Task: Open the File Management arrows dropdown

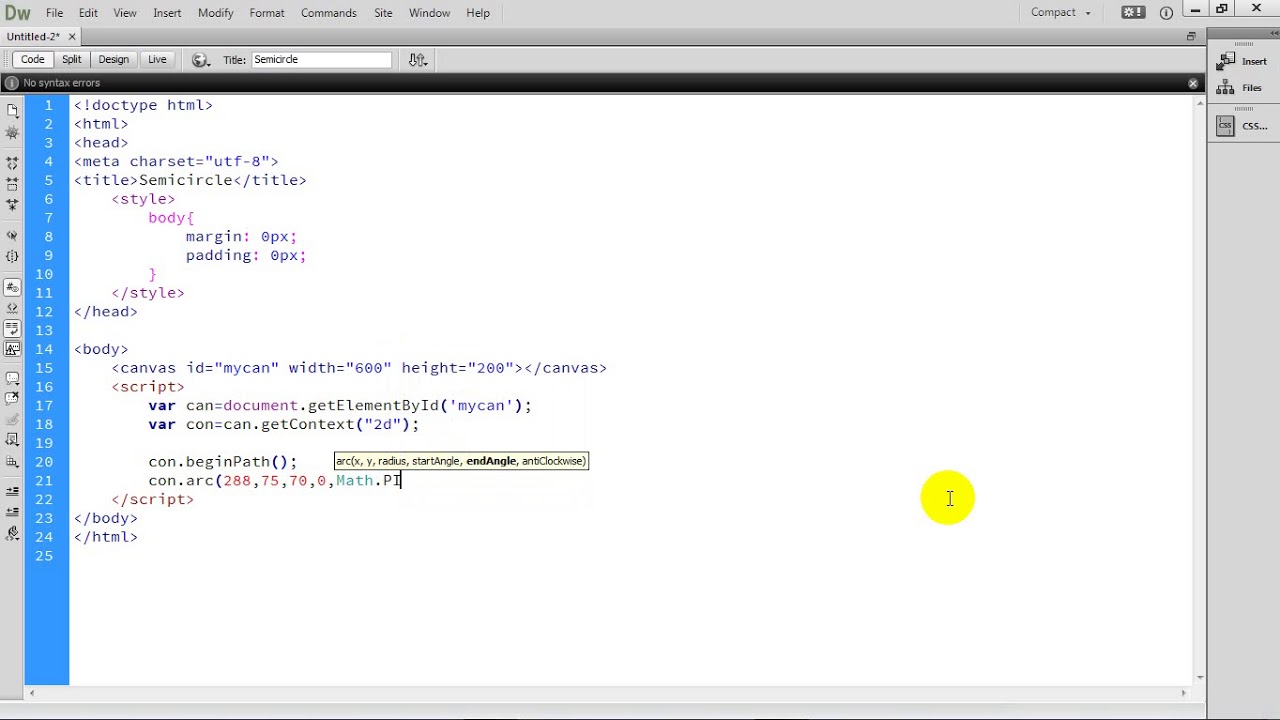Action: pos(418,60)
